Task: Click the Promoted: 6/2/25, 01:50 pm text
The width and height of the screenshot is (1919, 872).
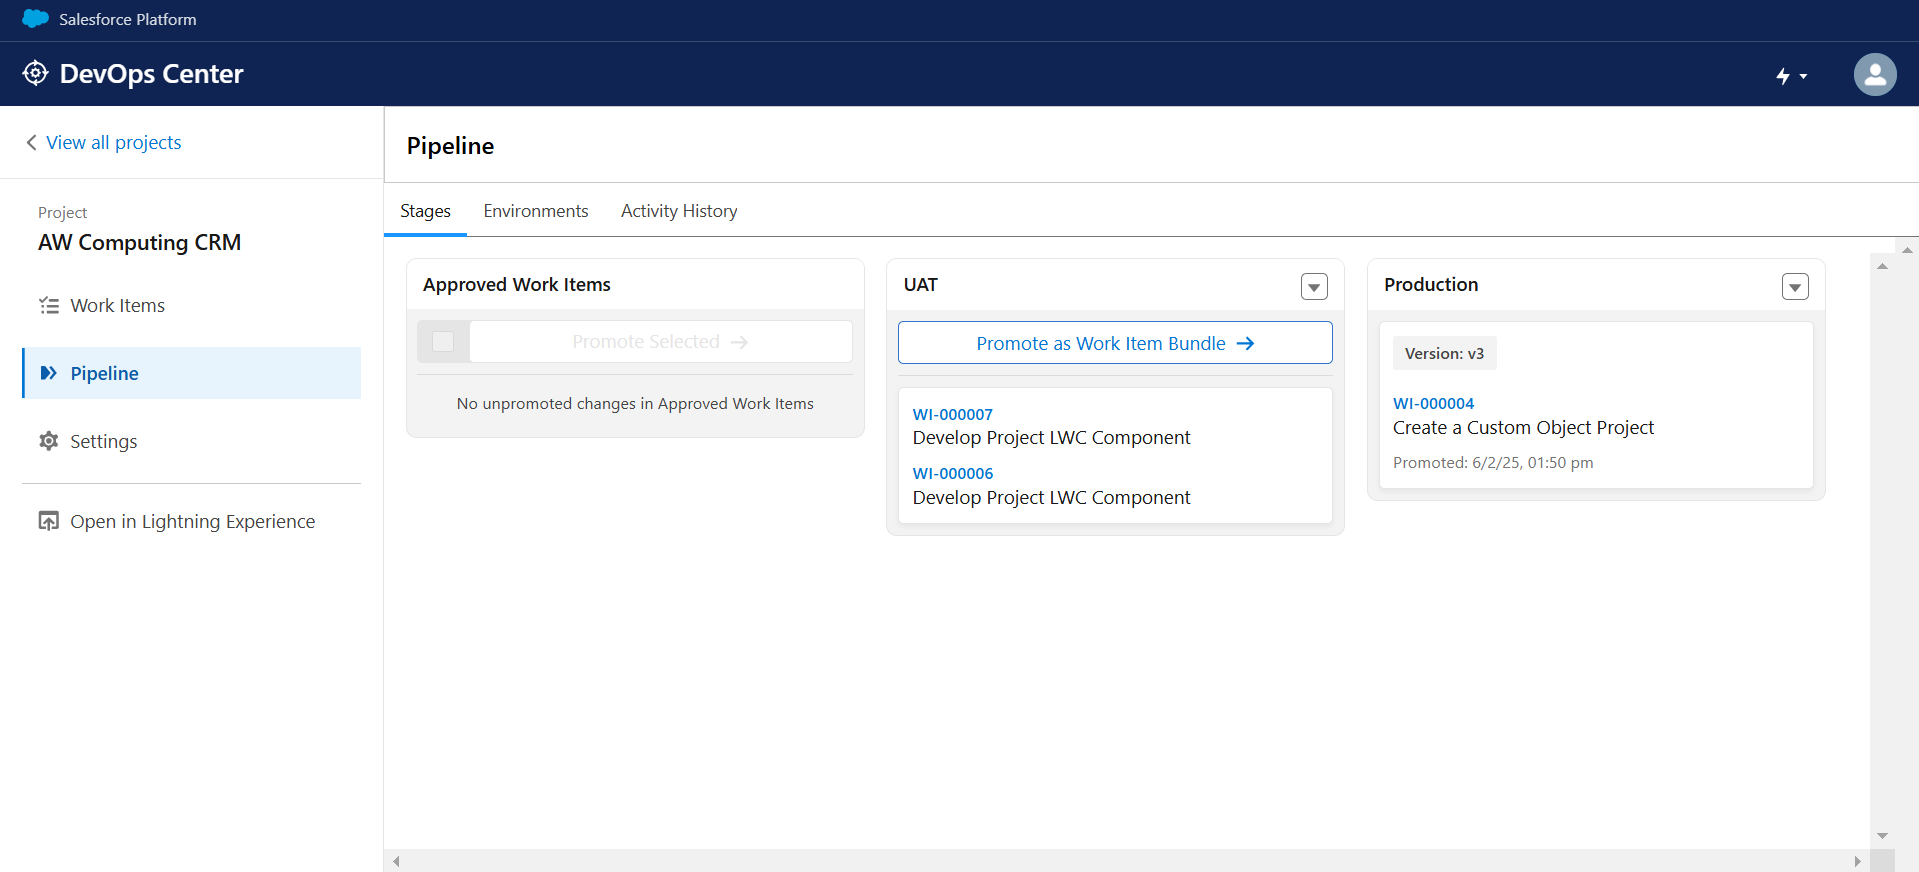Action: pyautogui.click(x=1493, y=462)
